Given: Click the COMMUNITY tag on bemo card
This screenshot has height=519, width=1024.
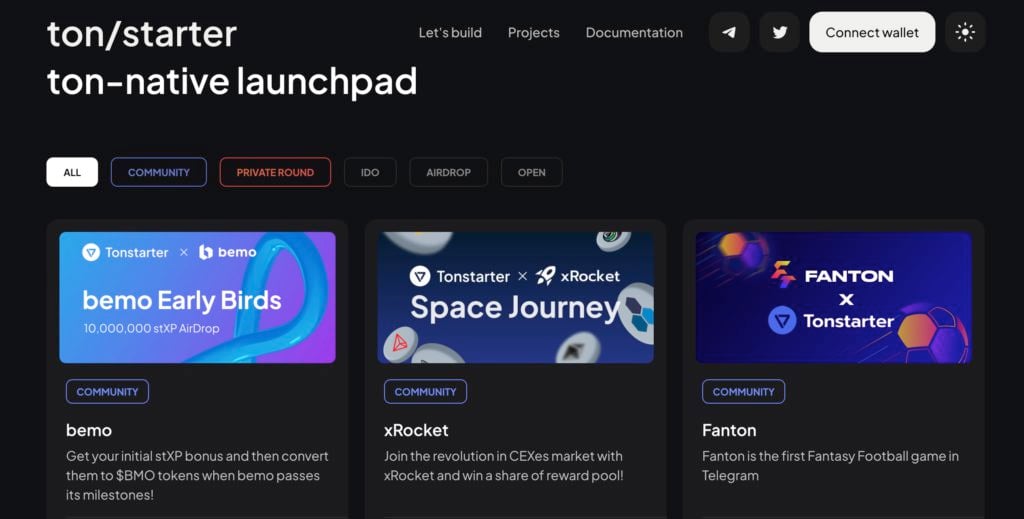Looking at the screenshot, I should pos(107,392).
